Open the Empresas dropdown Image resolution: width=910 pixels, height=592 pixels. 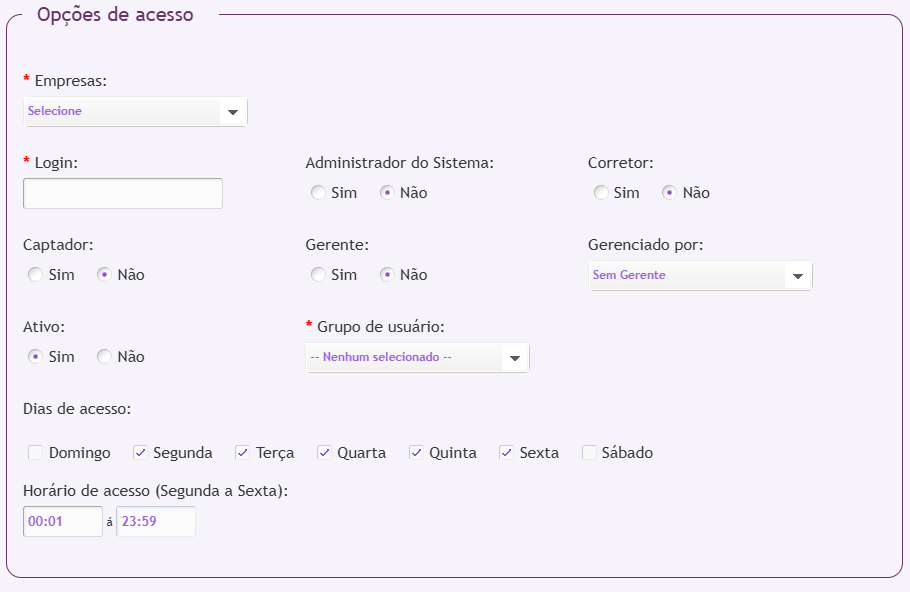[135, 111]
